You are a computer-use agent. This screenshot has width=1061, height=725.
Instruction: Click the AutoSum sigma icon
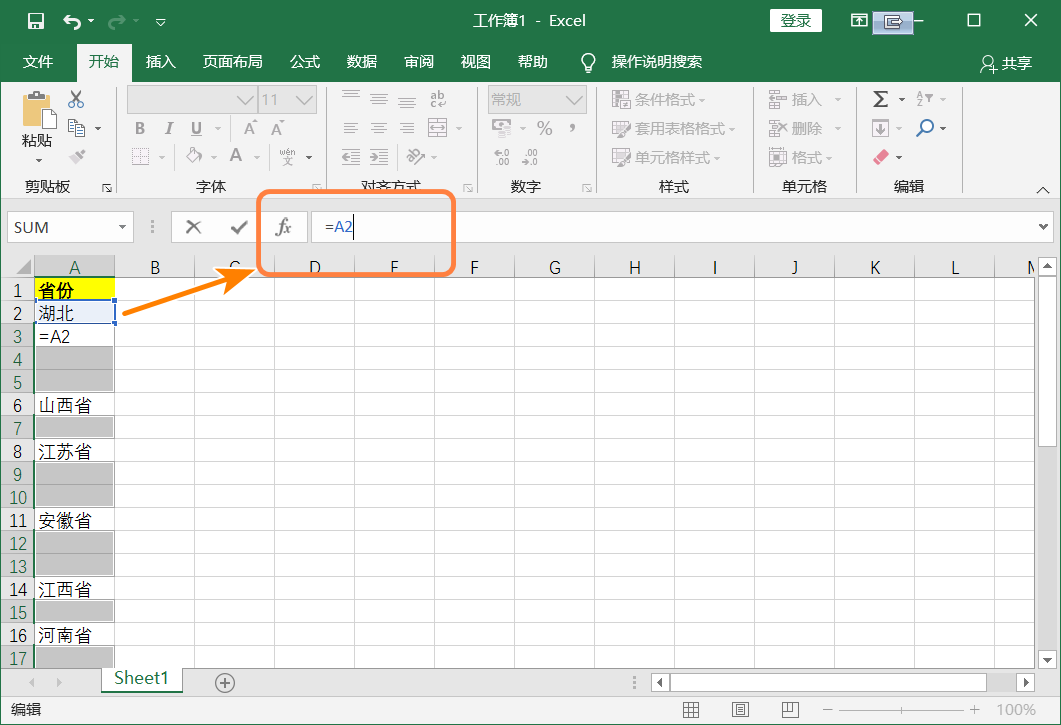click(x=880, y=100)
